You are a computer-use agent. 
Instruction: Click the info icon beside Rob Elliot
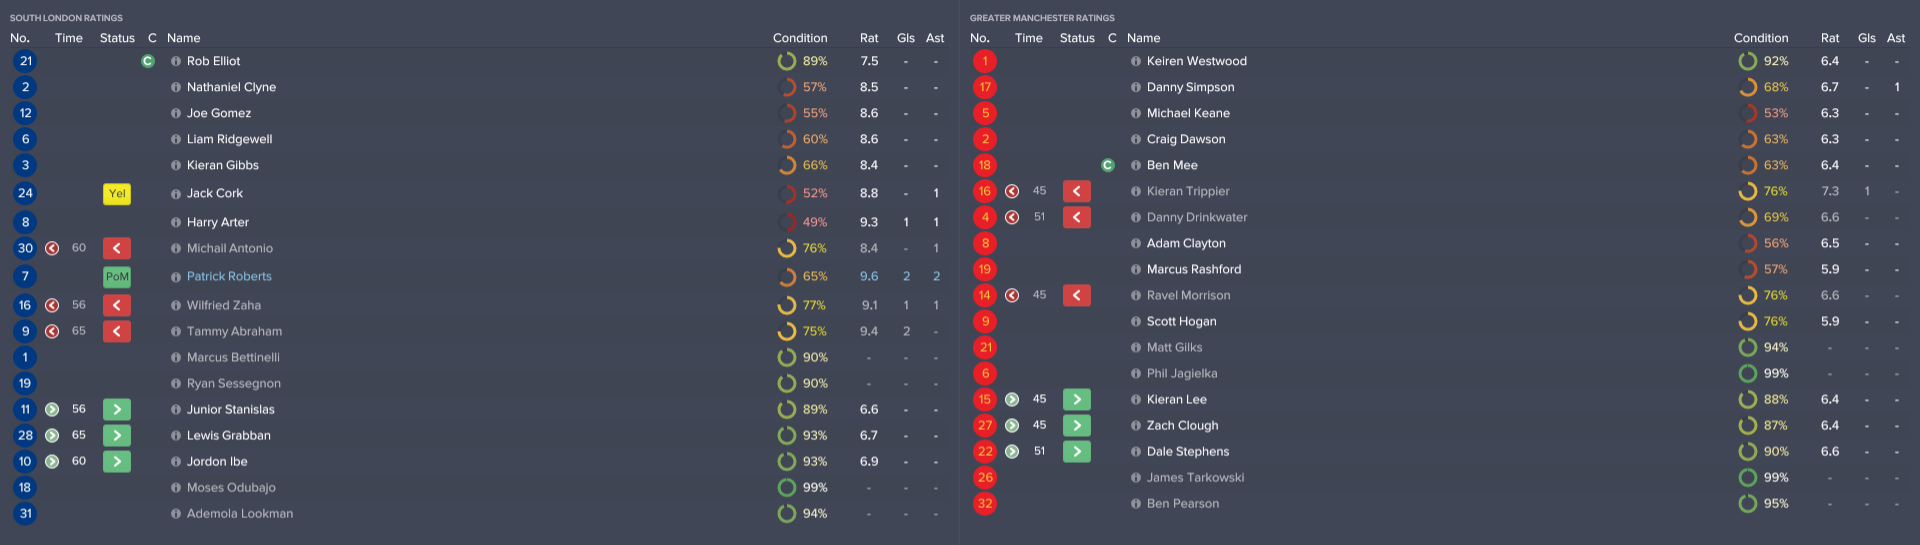[176, 61]
